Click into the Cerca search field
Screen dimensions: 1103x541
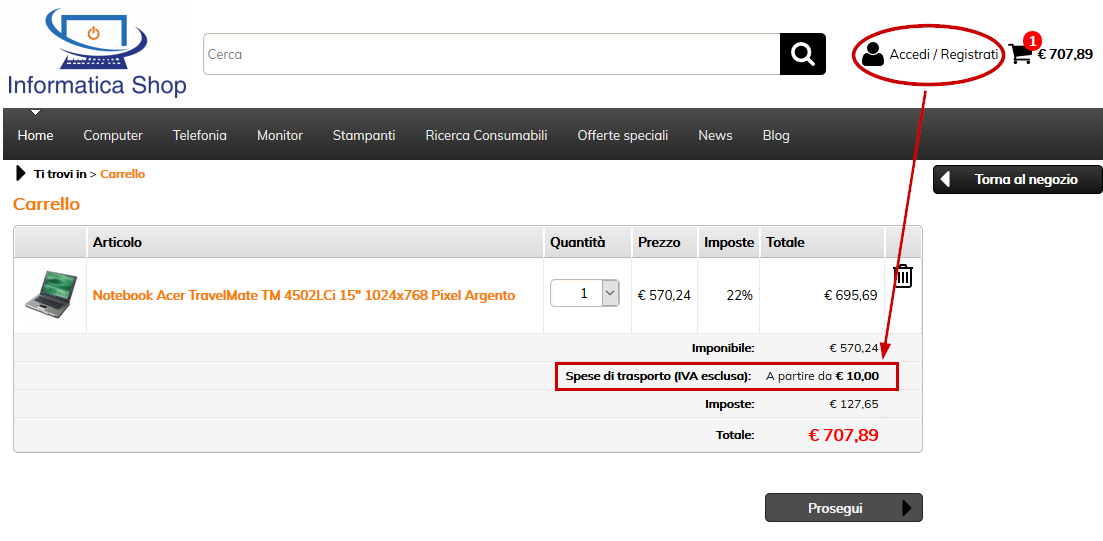point(490,54)
